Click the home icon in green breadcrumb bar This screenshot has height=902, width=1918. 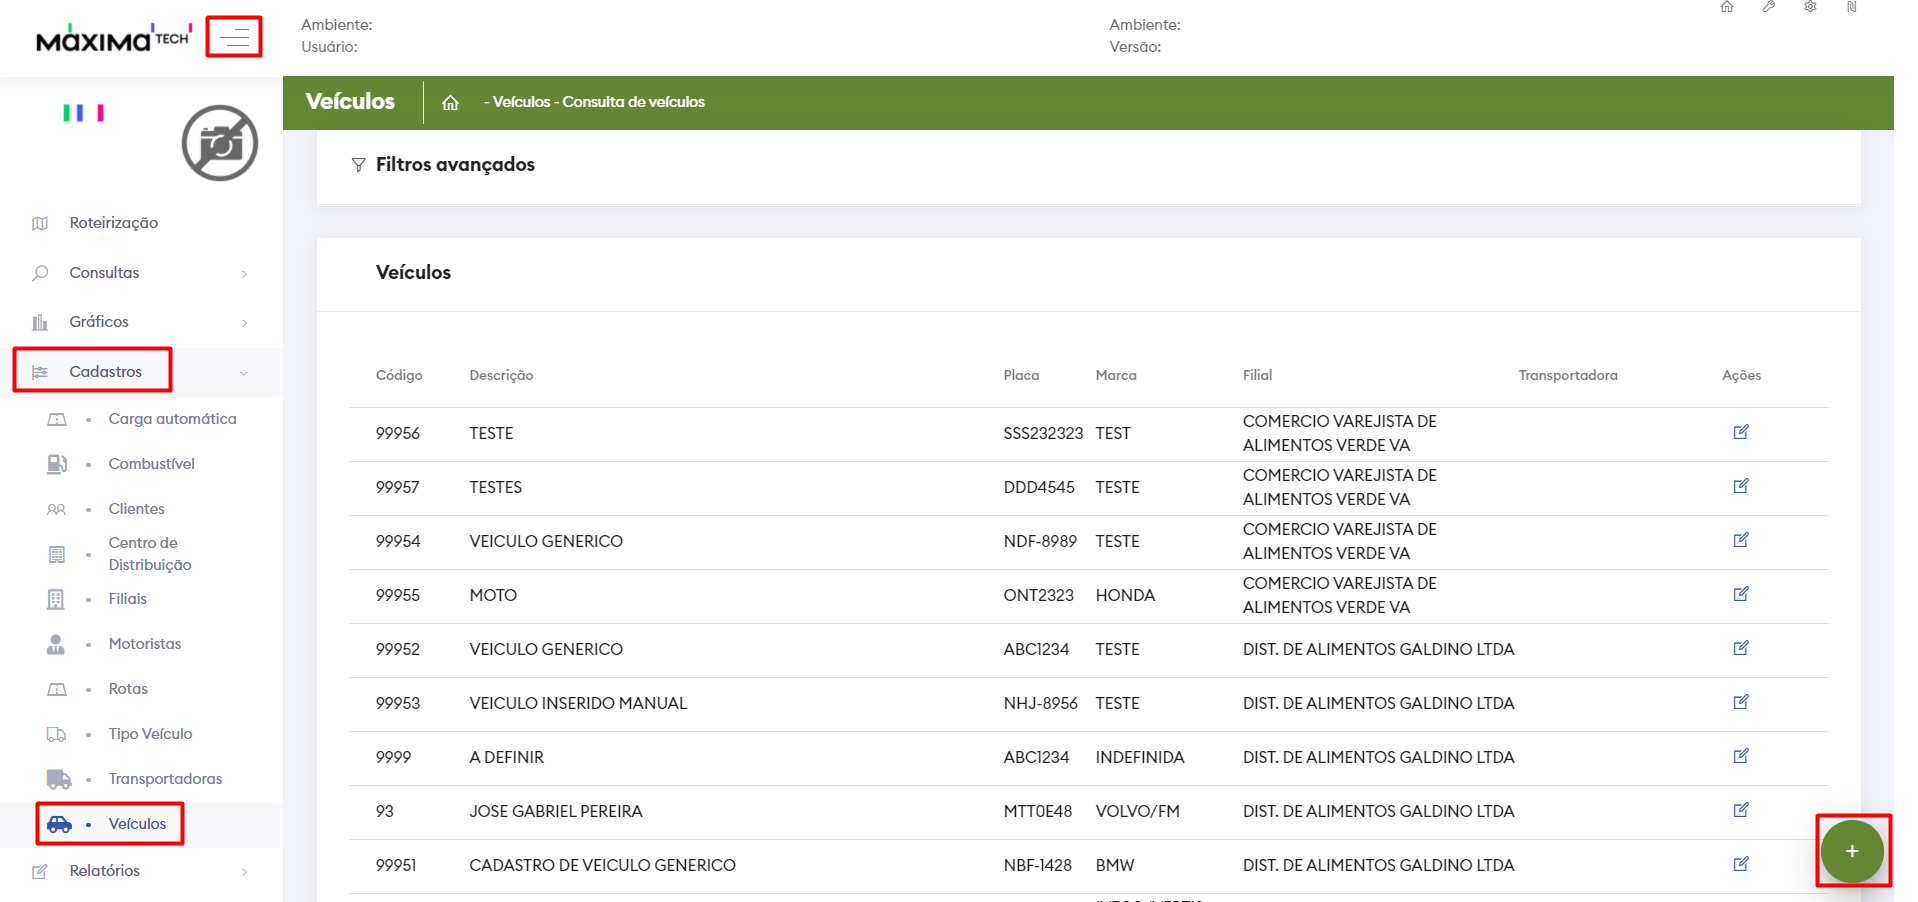pyautogui.click(x=450, y=102)
